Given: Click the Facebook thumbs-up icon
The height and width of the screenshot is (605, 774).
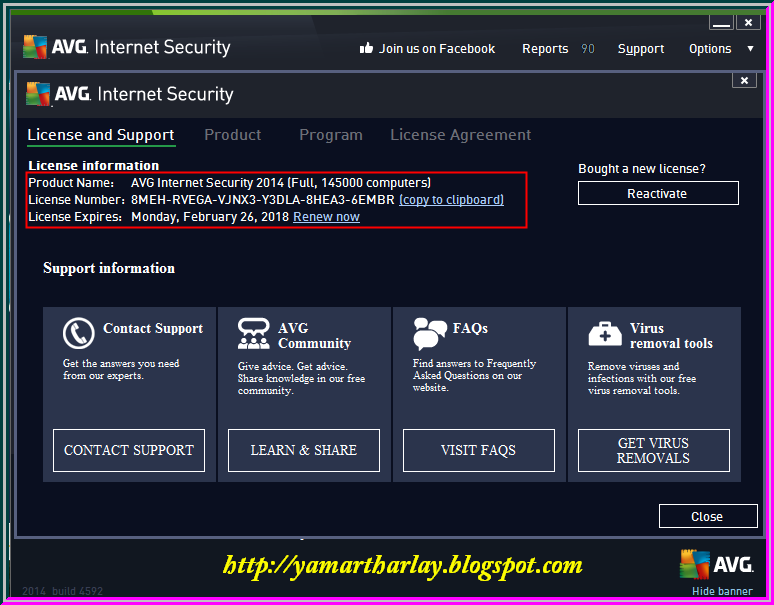Looking at the screenshot, I should click(366, 48).
